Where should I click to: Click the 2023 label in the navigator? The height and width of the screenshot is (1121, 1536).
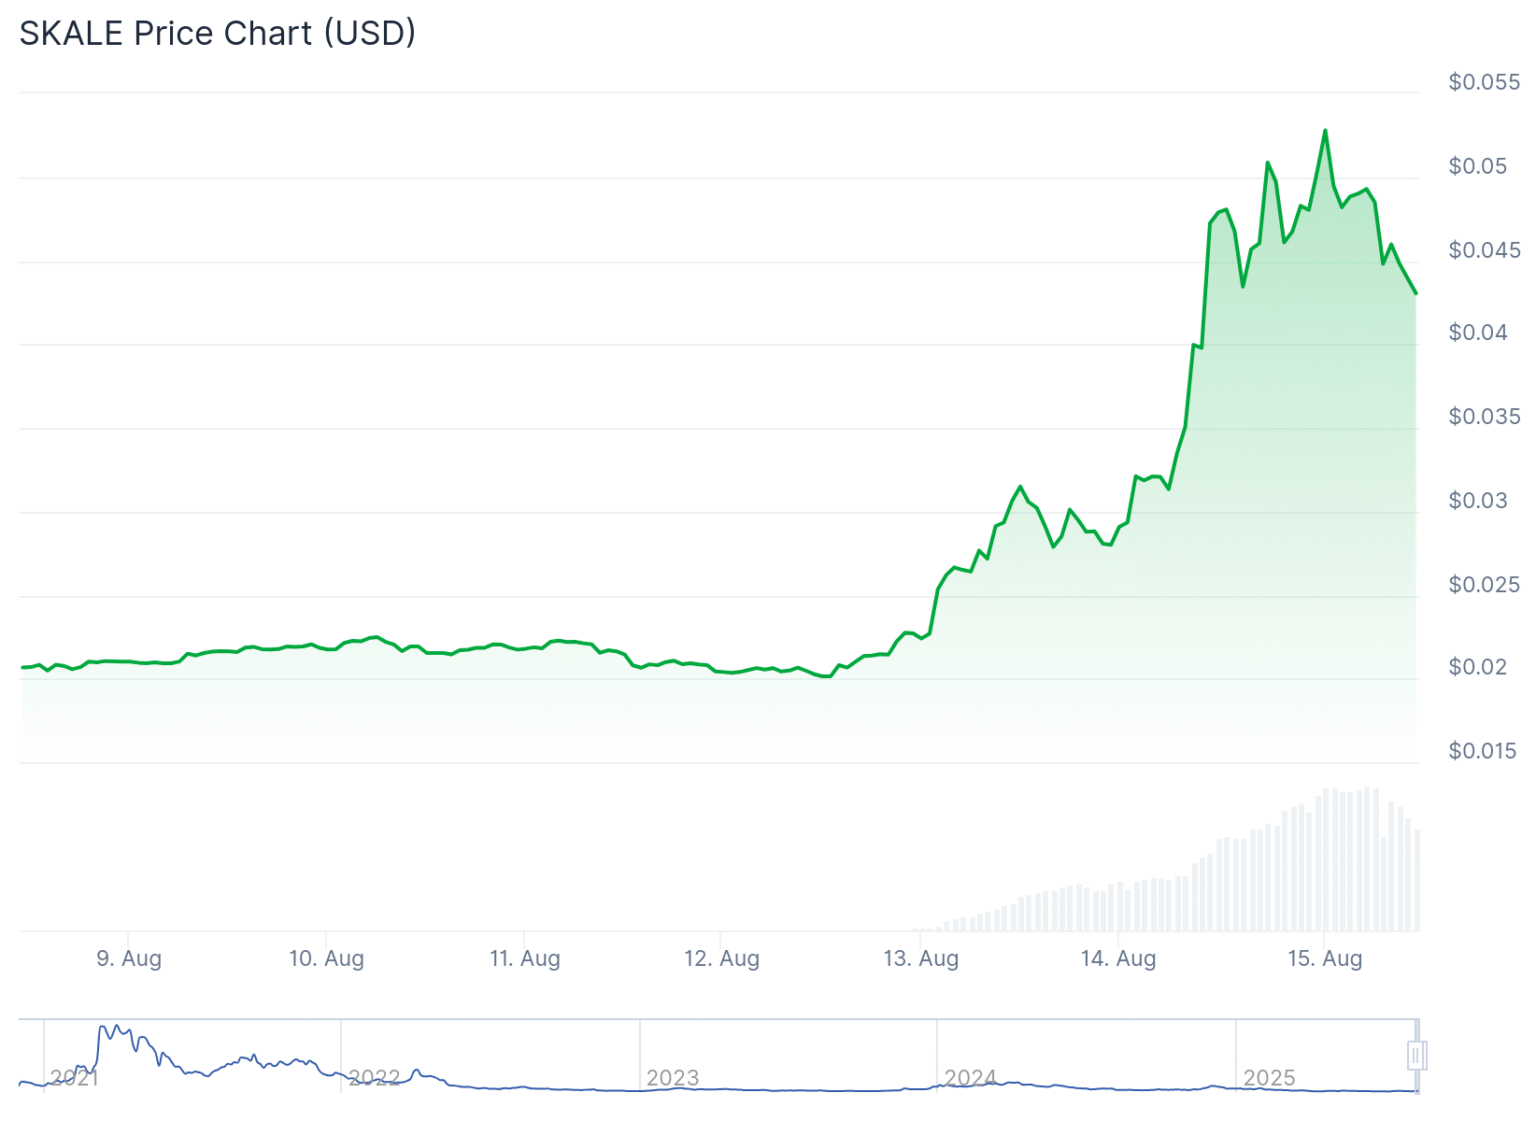pos(672,1077)
